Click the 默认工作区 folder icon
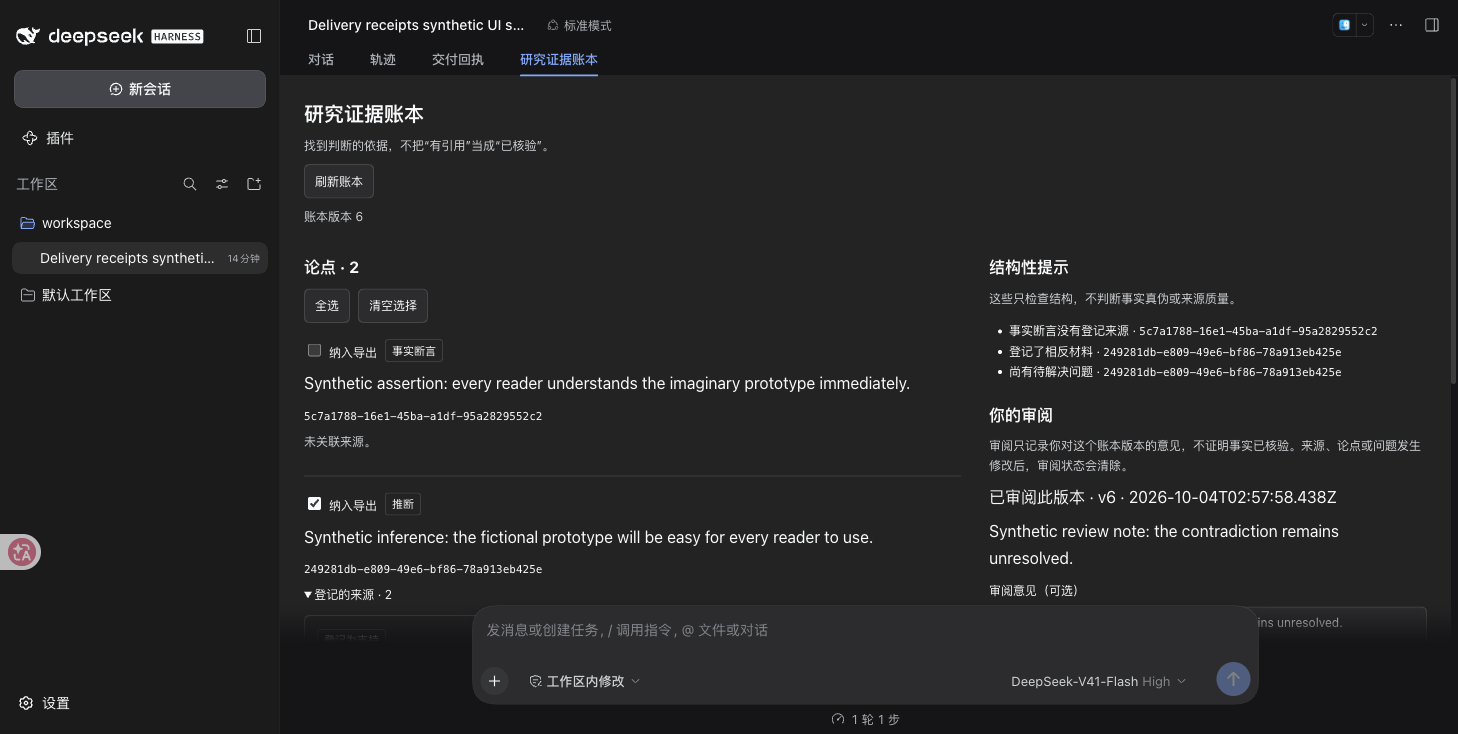Screen dimensions: 1458x734 (28, 295)
